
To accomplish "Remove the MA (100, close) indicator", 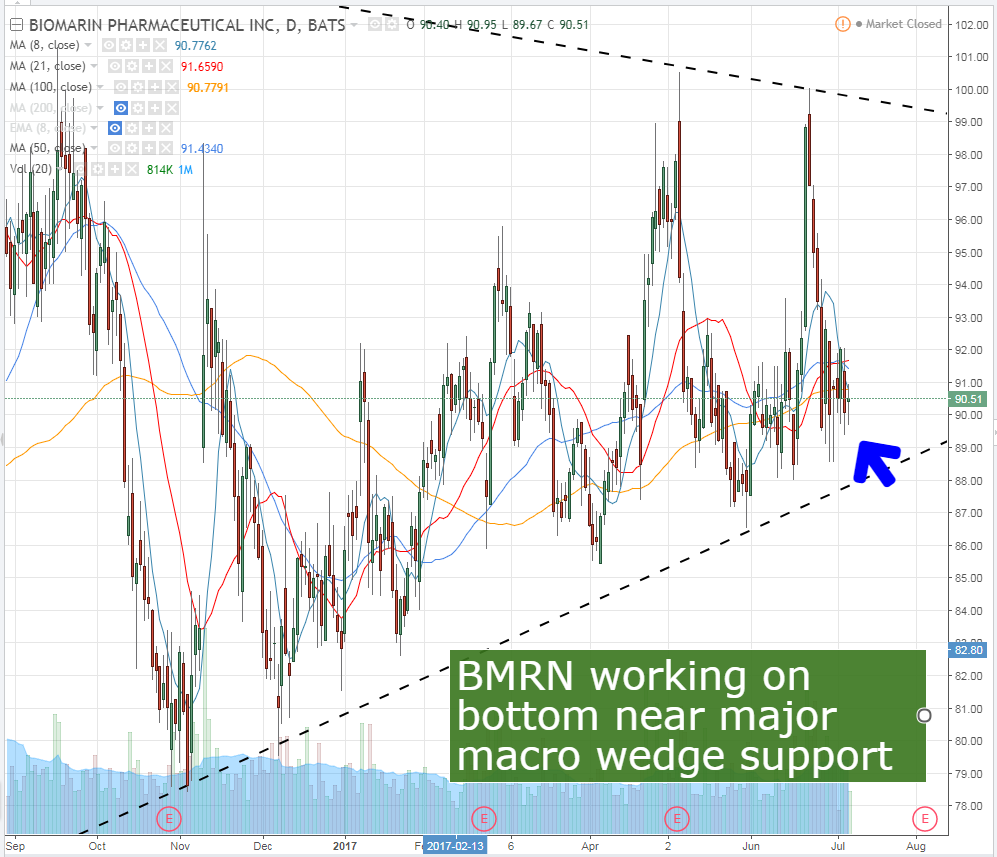I will point(172,87).
